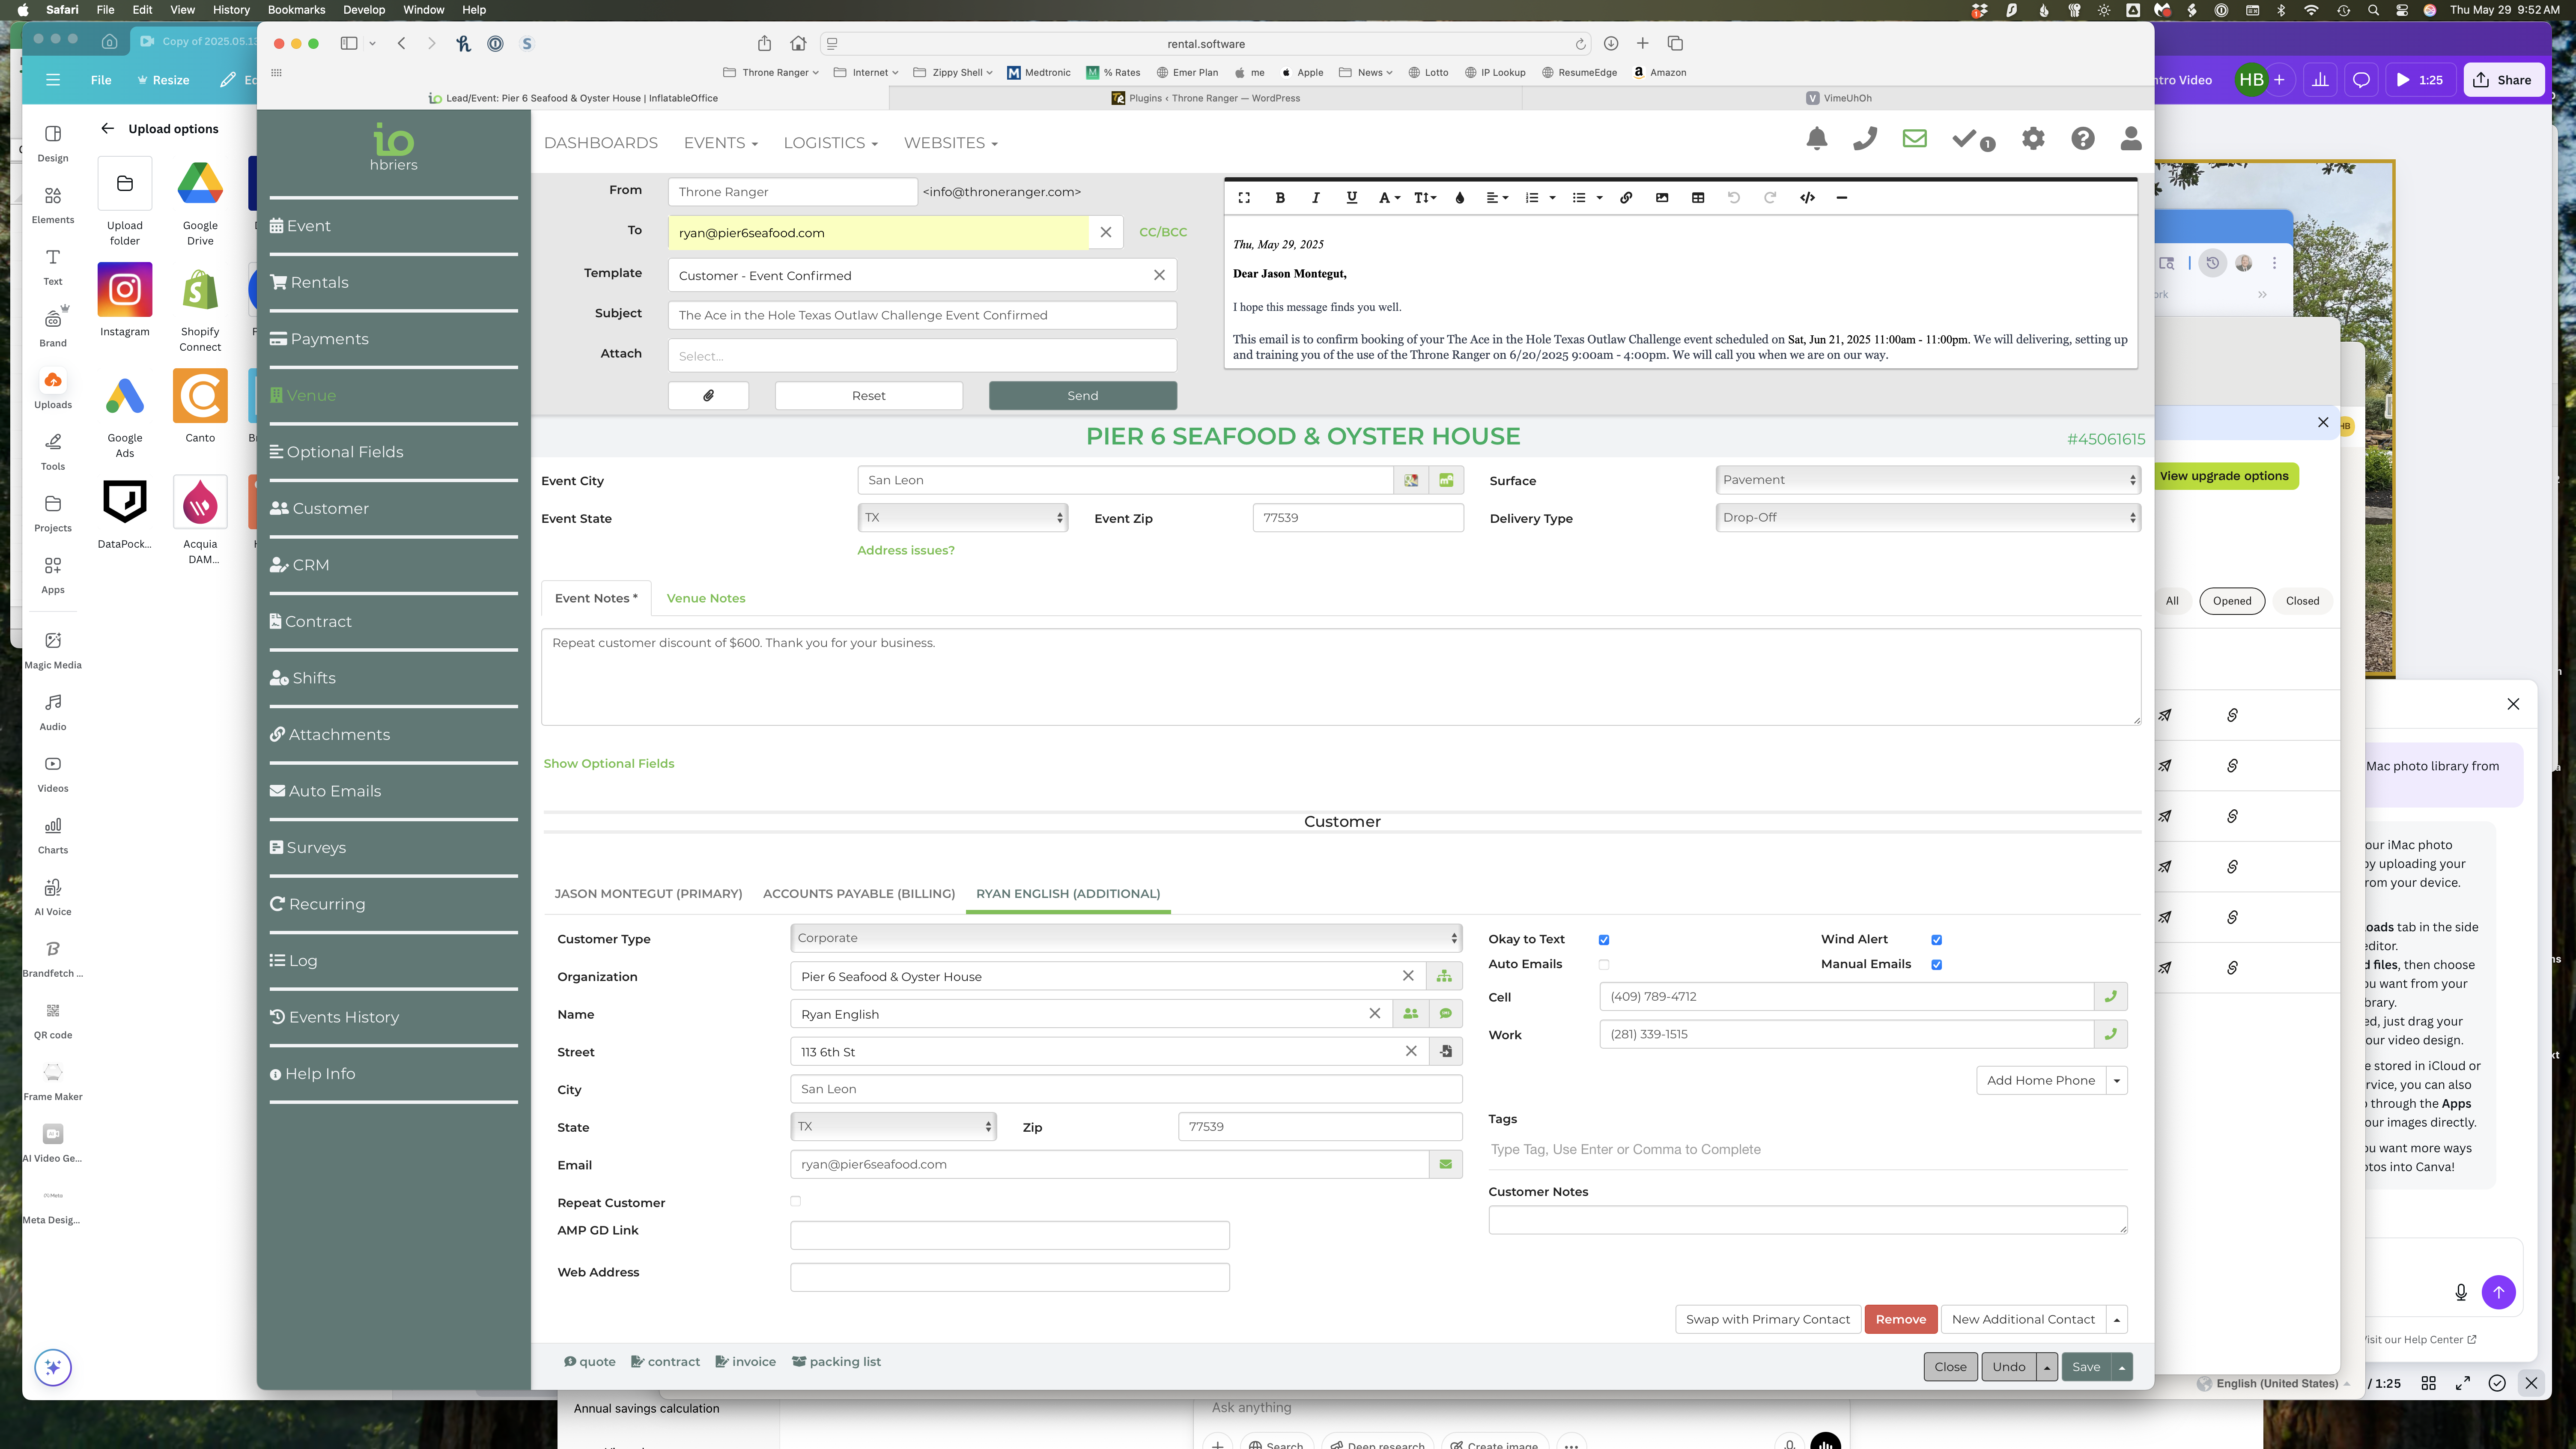This screenshot has height=1449, width=2576.
Task: Click the text color droplet icon
Action: (x=1460, y=198)
